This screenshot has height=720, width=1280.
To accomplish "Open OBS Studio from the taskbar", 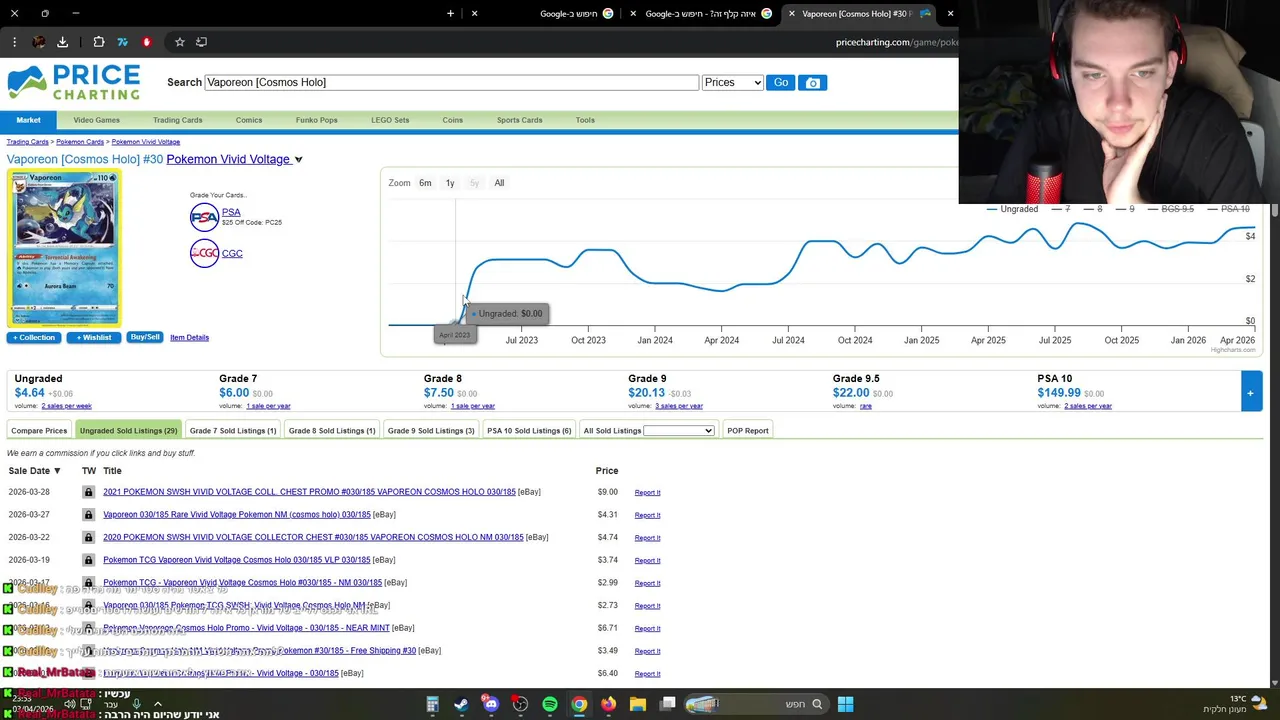I will 520,704.
